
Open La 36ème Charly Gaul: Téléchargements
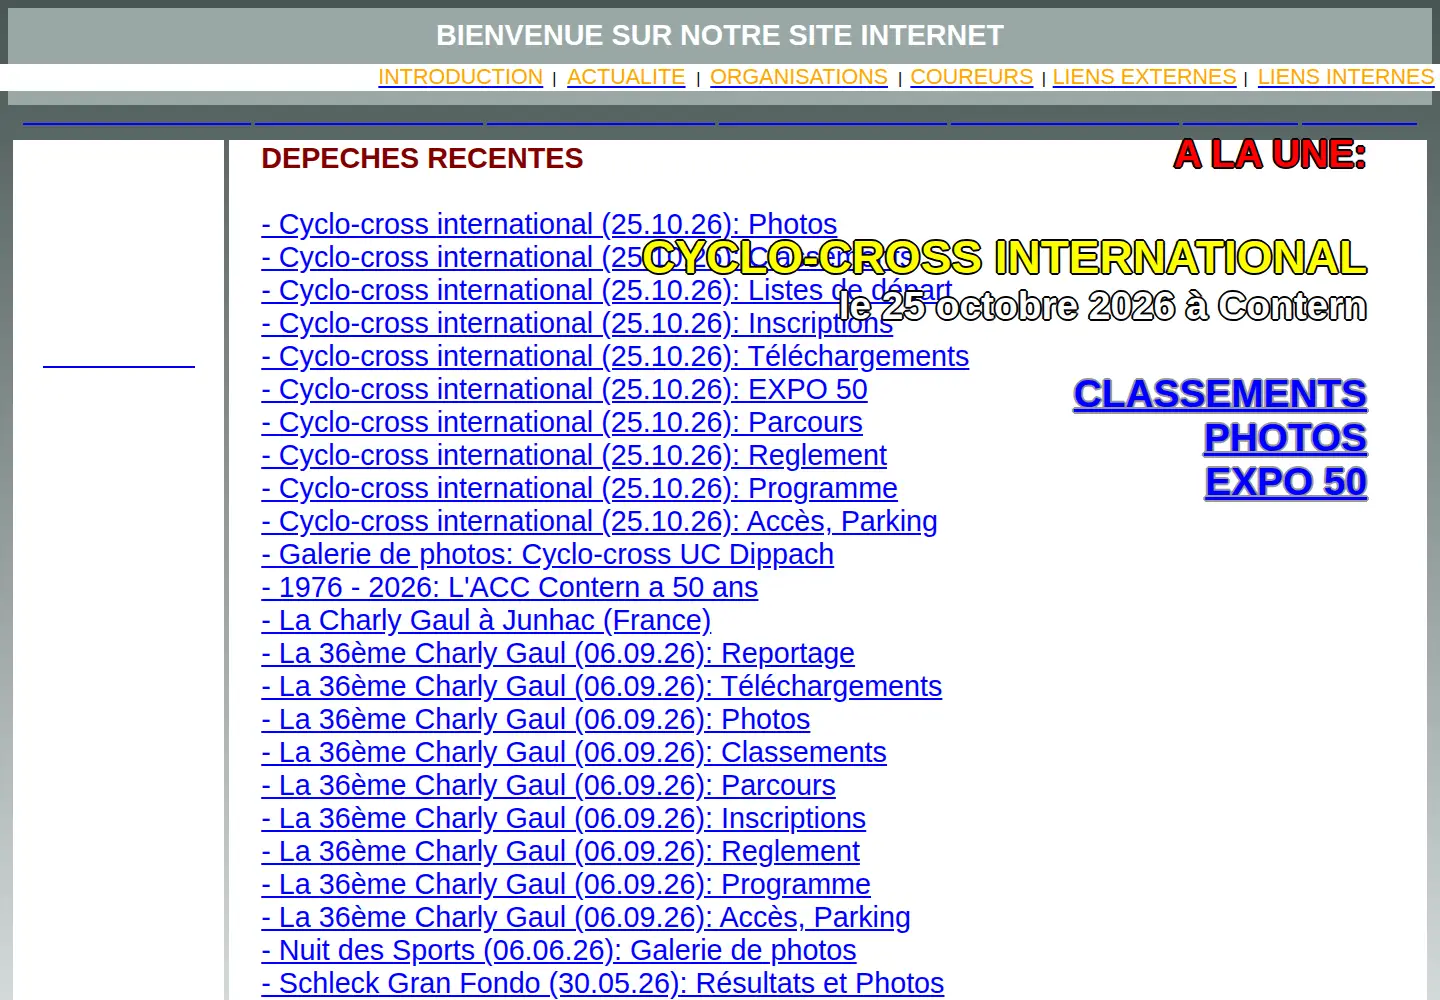[601, 686]
